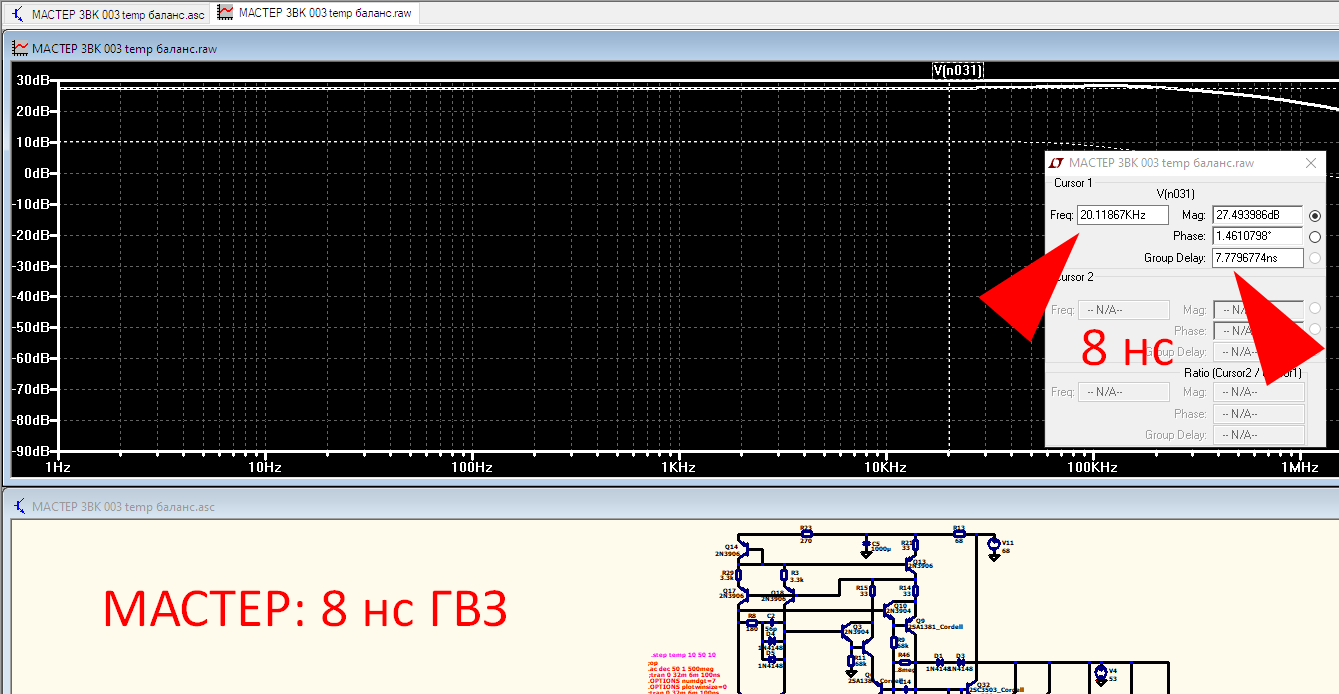Select the Mag radio button for Cursor 1
1339x694 pixels.
[1314, 215]
